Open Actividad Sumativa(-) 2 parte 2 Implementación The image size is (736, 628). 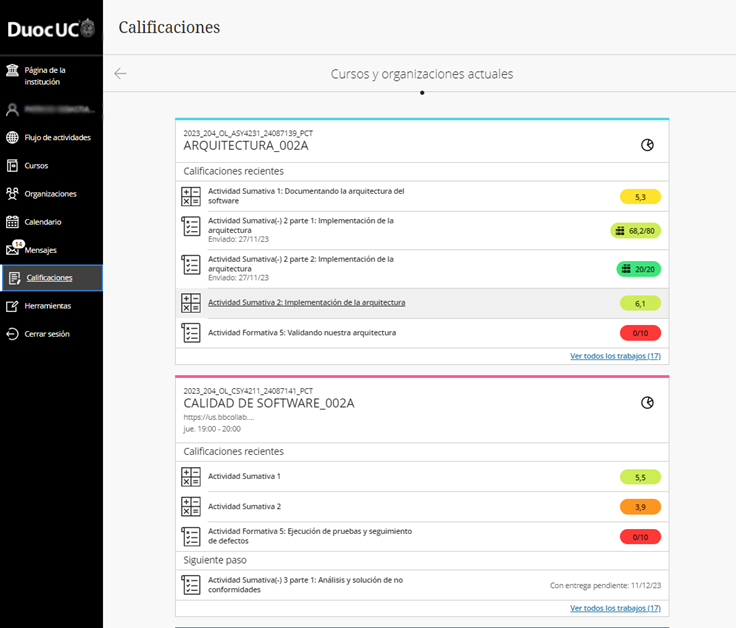[301, 264]
